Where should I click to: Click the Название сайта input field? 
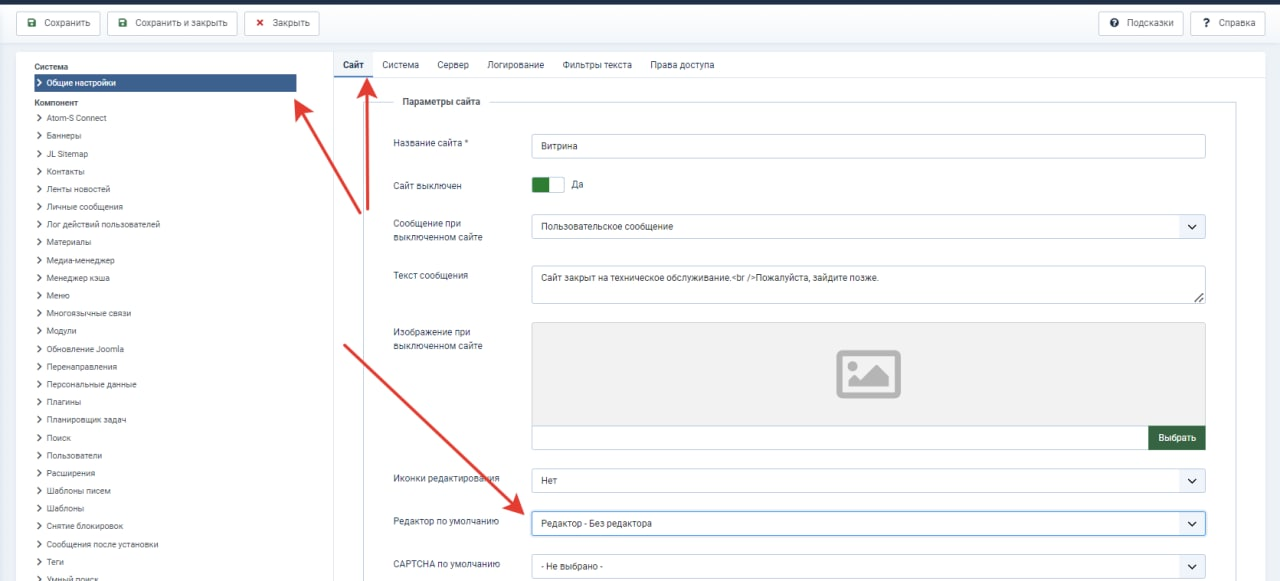[x=868, y=146]
